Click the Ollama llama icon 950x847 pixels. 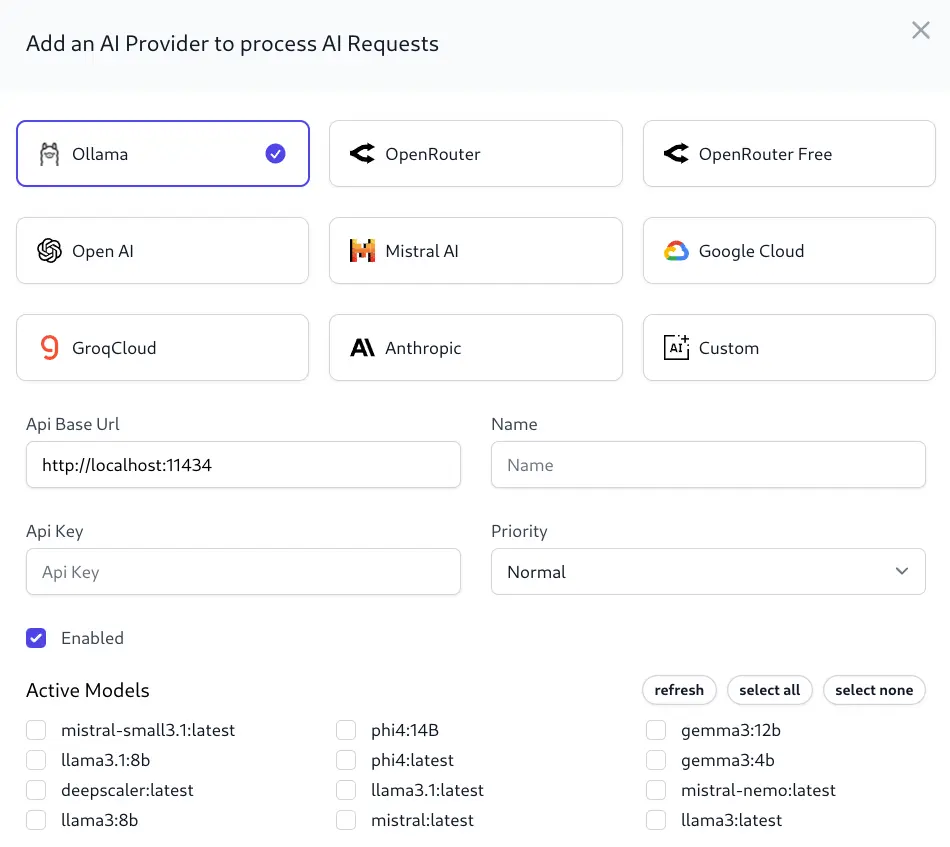pos(49,154)
